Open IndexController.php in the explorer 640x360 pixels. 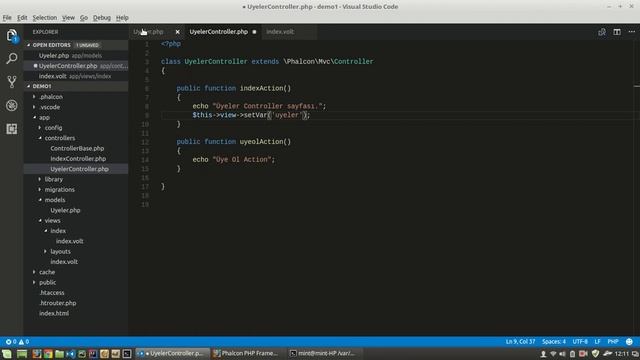[78, 159]
